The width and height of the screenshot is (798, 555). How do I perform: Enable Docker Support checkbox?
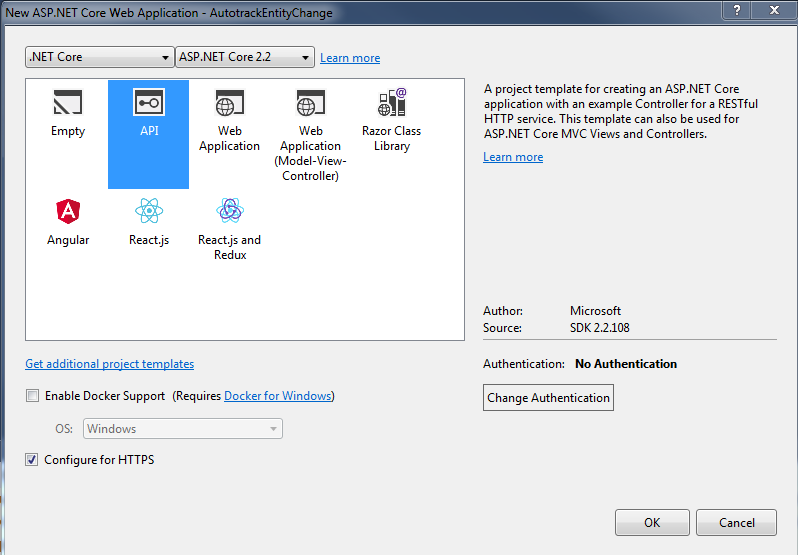32,395
